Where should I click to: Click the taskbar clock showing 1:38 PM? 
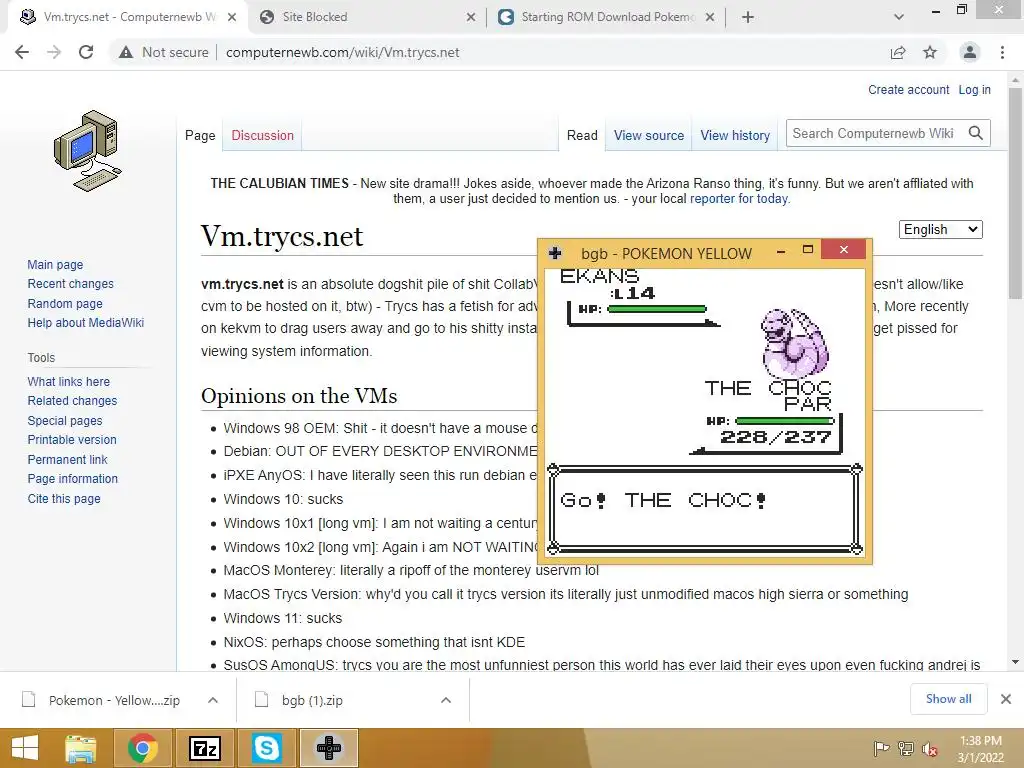coord(980,748)
